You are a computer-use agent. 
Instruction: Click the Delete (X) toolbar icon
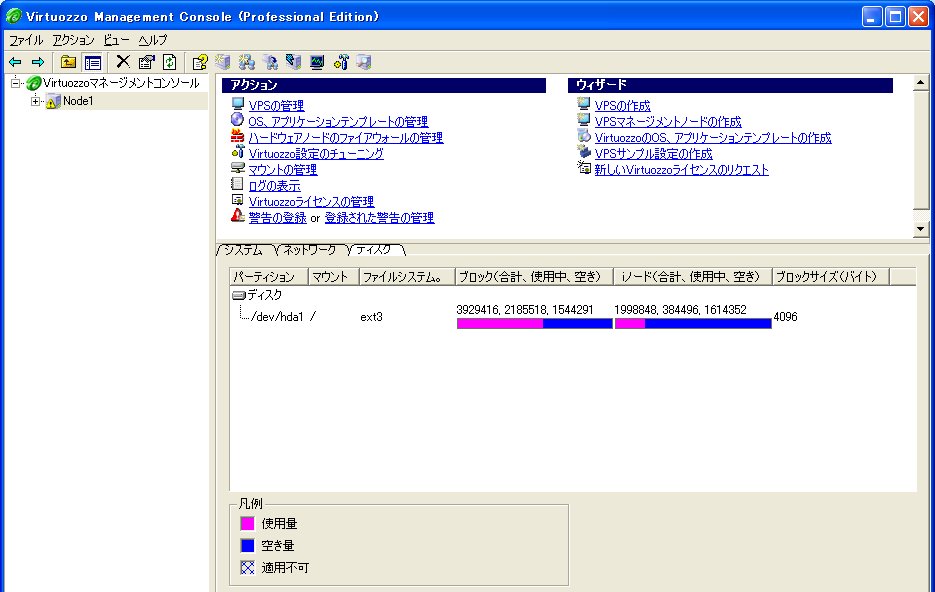[123, 61]
